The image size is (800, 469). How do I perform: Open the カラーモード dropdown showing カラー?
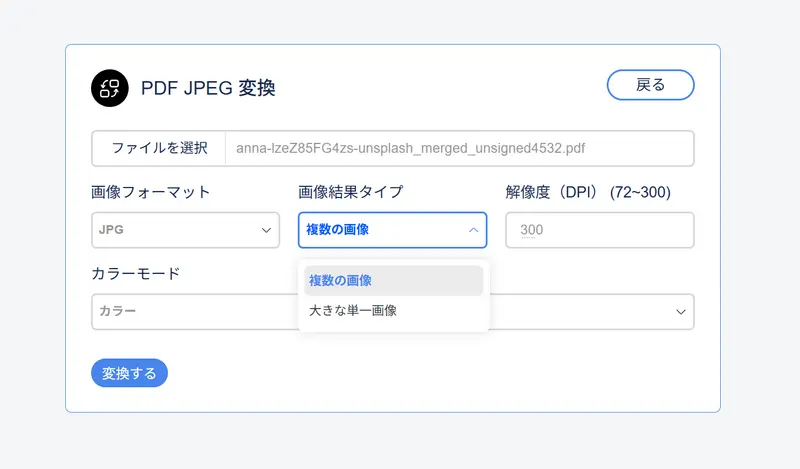pyautogui.click(x=392, y=311)
